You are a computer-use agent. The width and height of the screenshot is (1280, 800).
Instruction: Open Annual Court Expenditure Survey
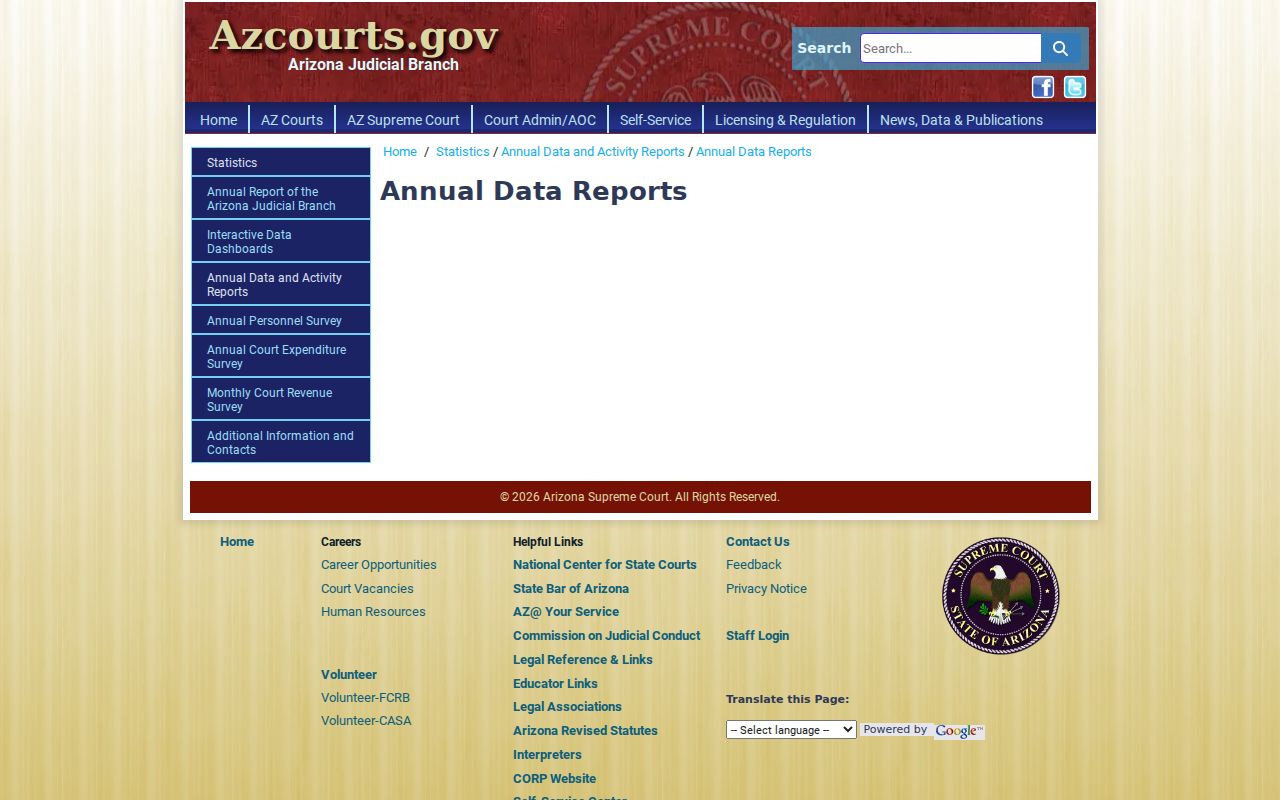click(x=281, y=357)
